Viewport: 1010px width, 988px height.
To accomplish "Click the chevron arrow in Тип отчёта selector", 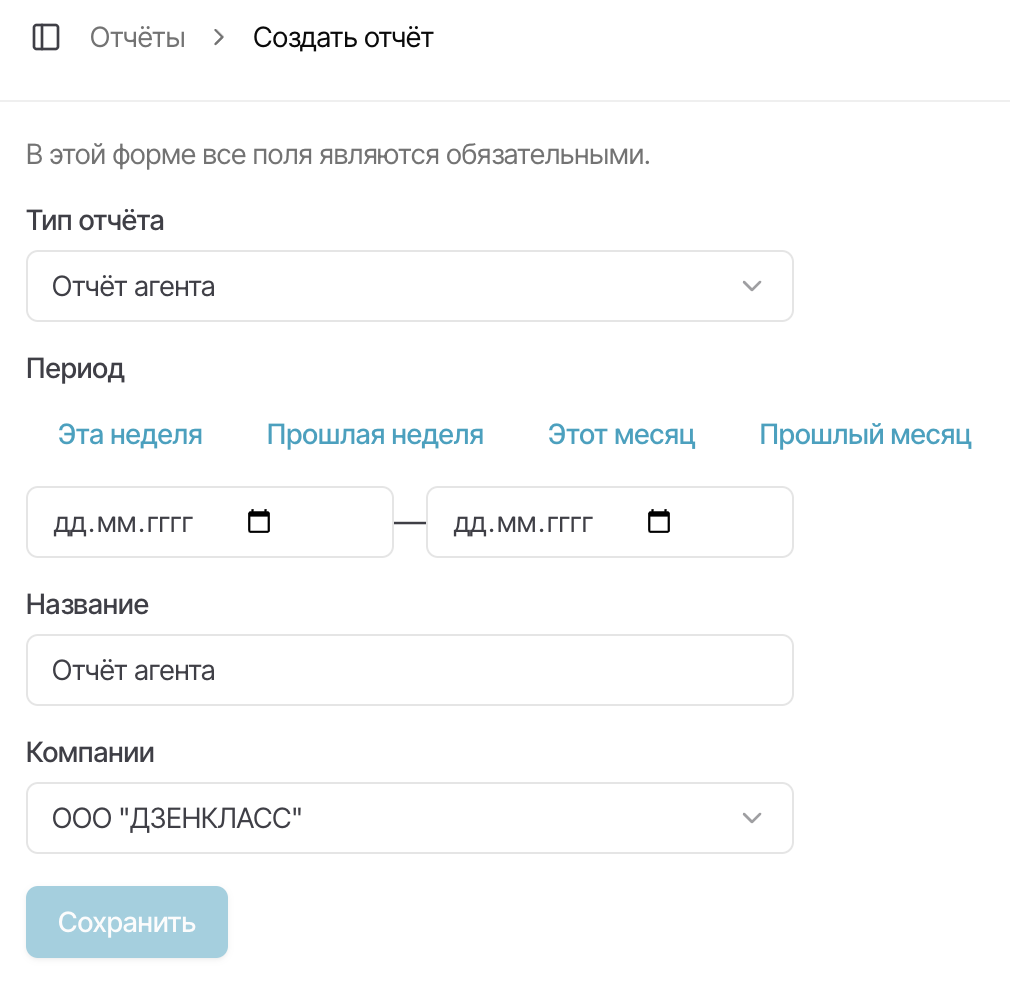I will coord(753,287).
